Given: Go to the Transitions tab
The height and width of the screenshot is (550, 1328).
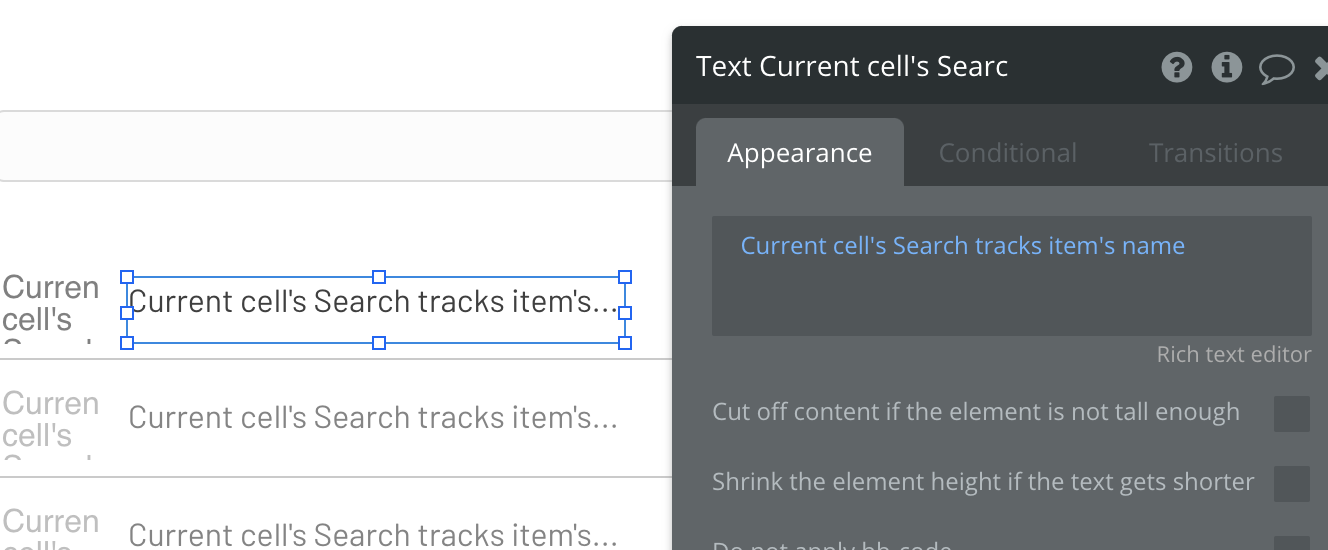Looking at the screenshot, I should (x=1215, y=153).
